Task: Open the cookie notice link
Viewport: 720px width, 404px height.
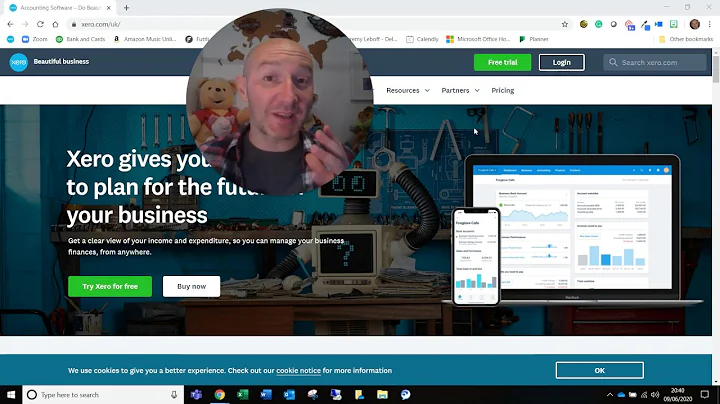Action: click(298, 370)
